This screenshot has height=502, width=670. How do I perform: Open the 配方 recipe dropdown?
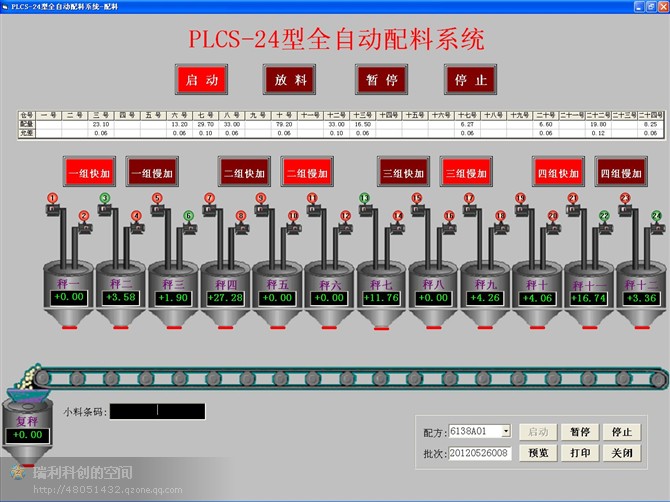click(x=506, y=431)
